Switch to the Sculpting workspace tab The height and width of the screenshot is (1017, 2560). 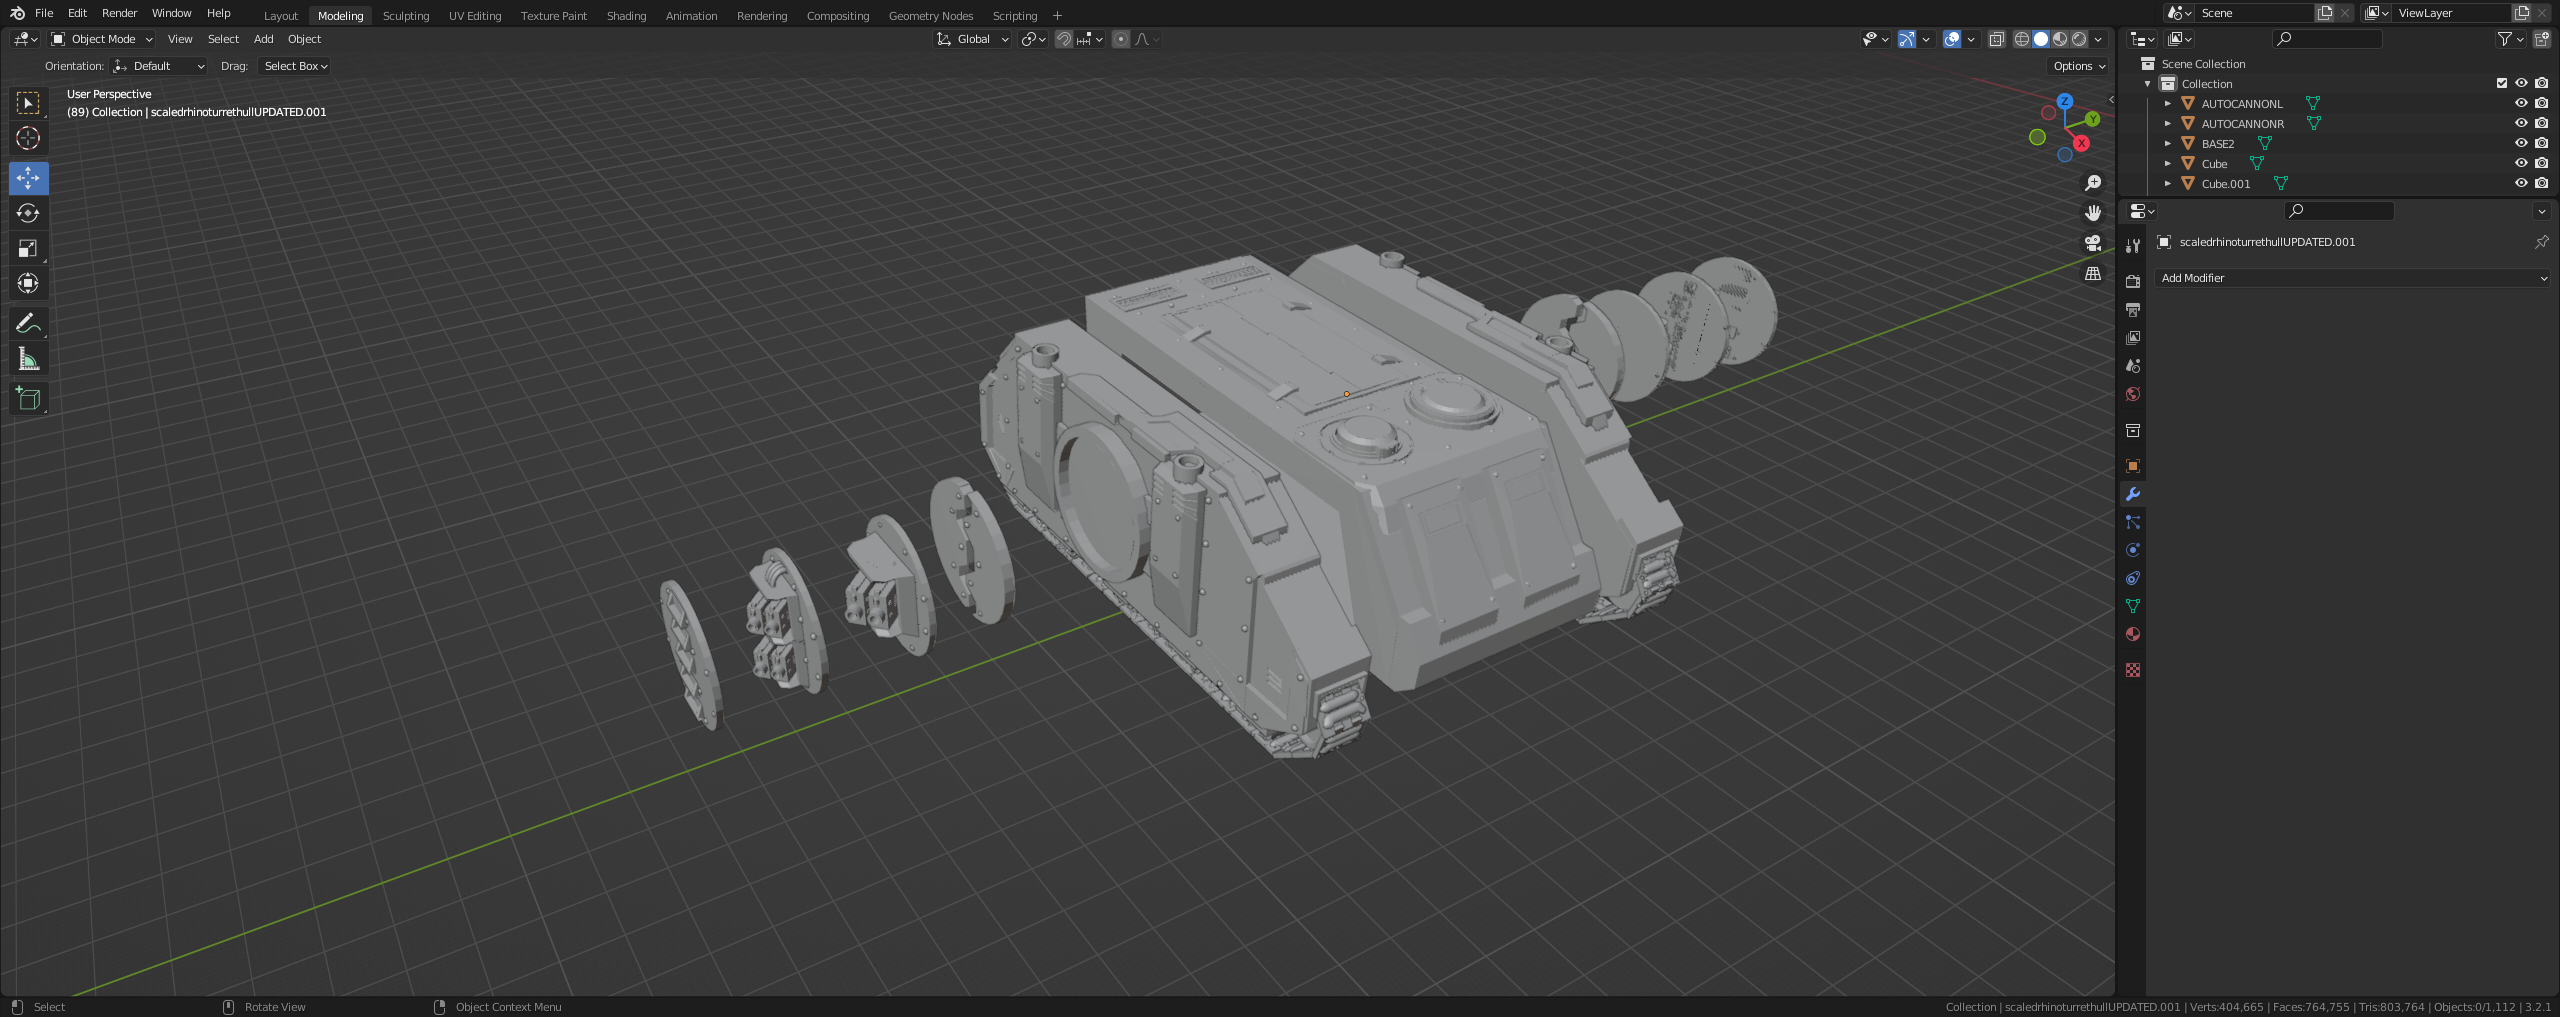(x=406, y=16)
